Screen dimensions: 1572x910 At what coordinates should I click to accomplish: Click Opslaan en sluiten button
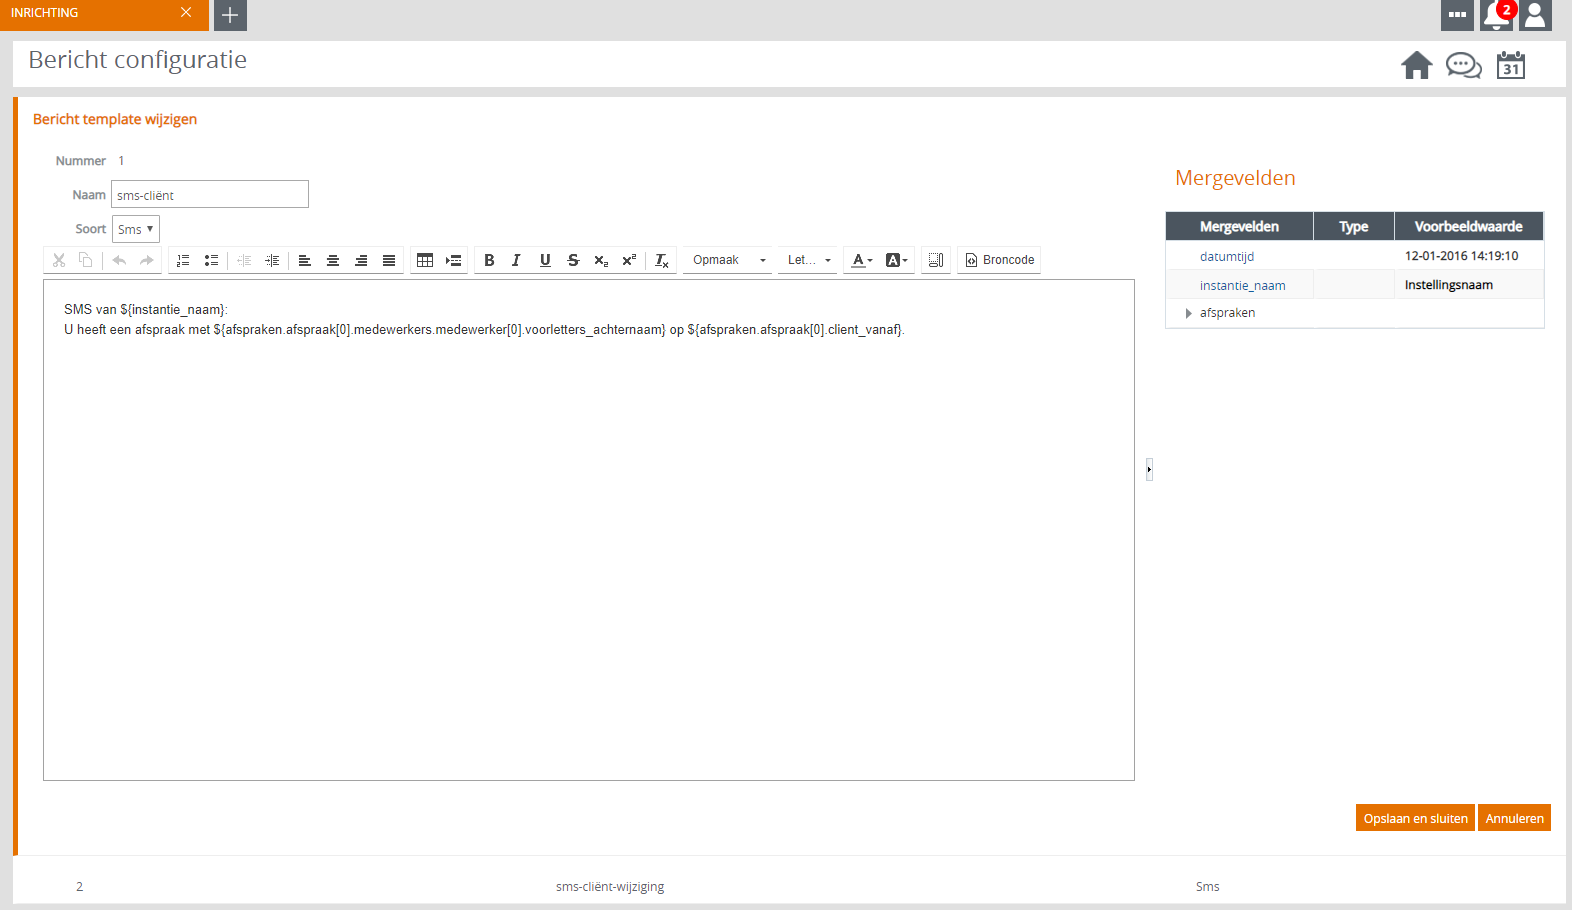coord(1415,818)
